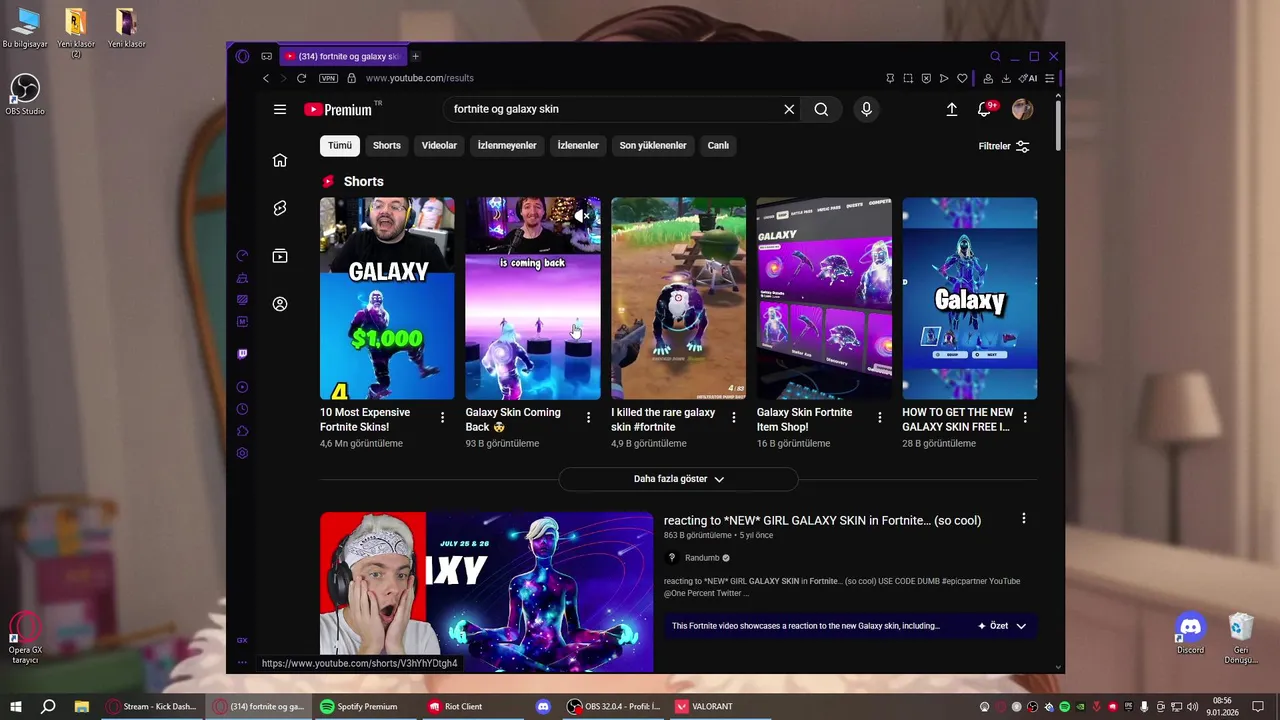Screen dimensions: 1280x720
Task: Select the Canlı filter chip
Action: coord(718,146)
